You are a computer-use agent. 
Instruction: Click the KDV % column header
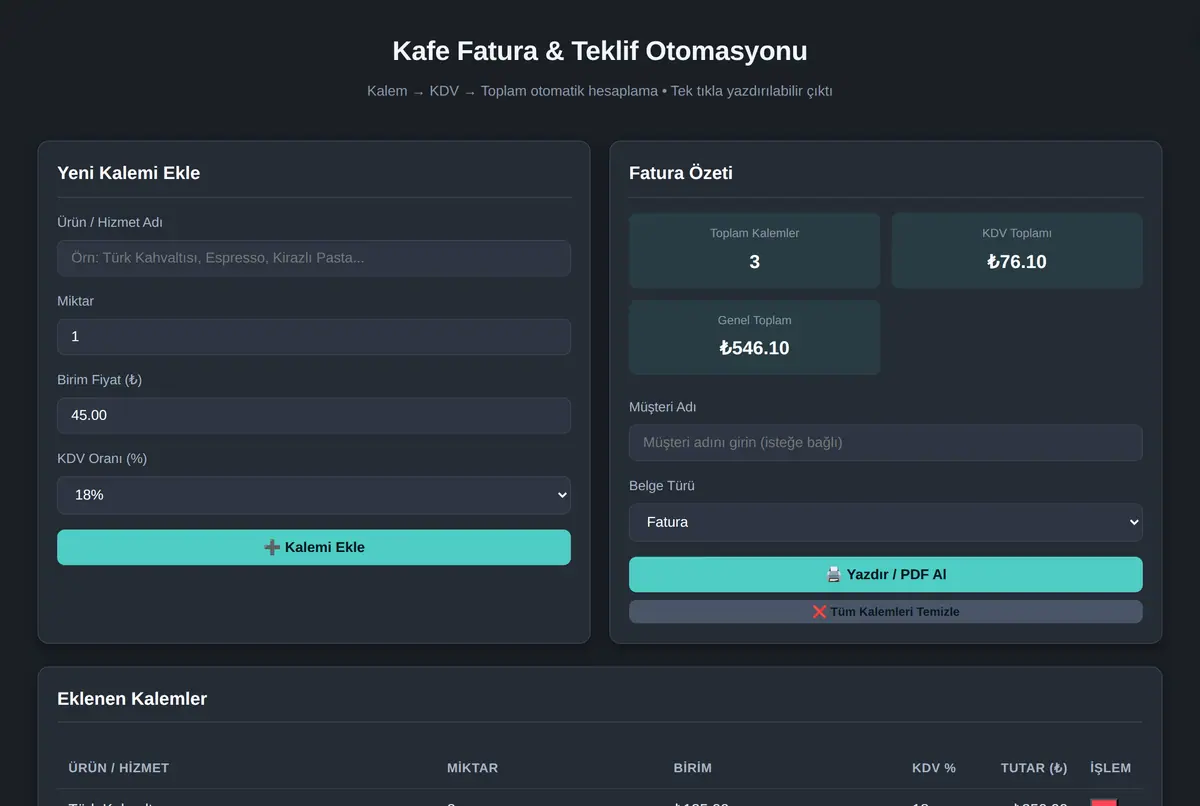(x=934, y=768)
